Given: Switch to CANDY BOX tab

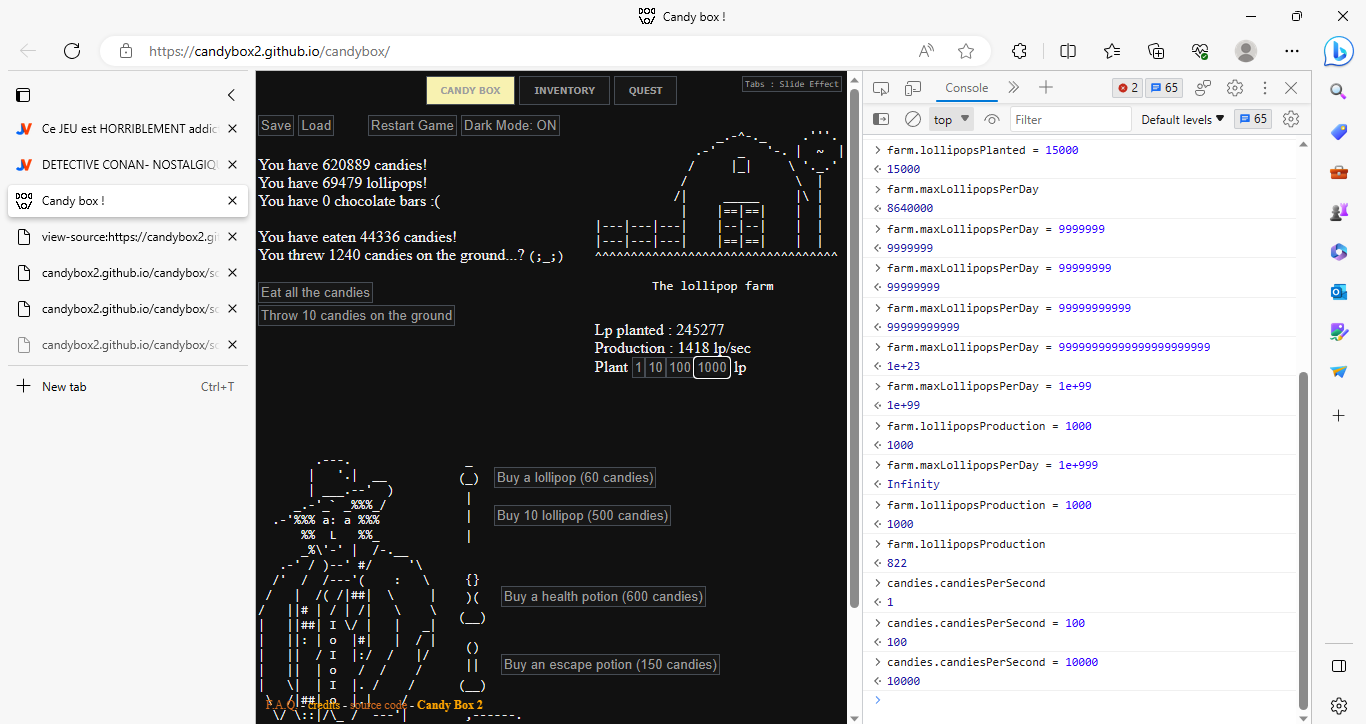Looking at the screenshot, I should click(470, 91).
